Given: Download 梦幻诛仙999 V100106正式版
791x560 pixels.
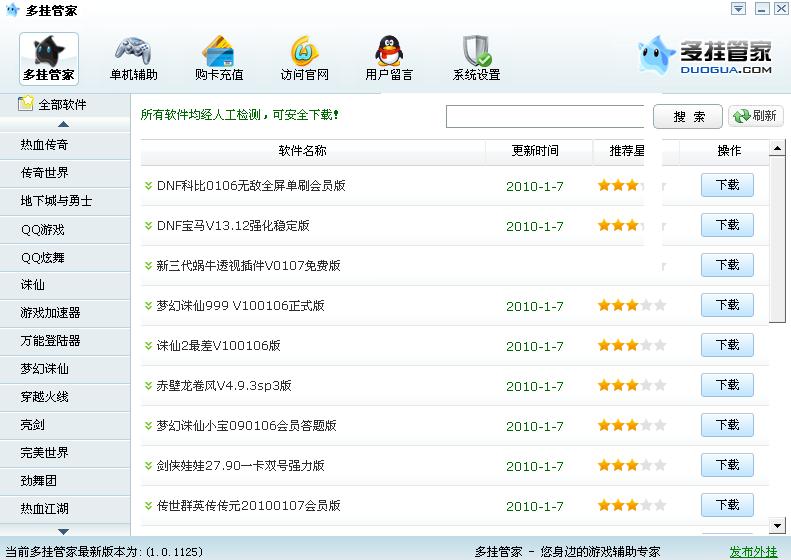Looking at the screenshot, I should [727, 305].
